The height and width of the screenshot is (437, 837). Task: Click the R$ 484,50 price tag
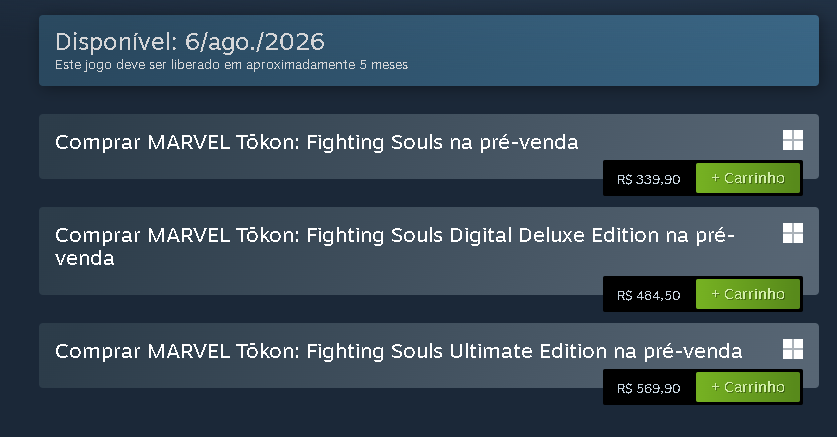coord(649,296)
